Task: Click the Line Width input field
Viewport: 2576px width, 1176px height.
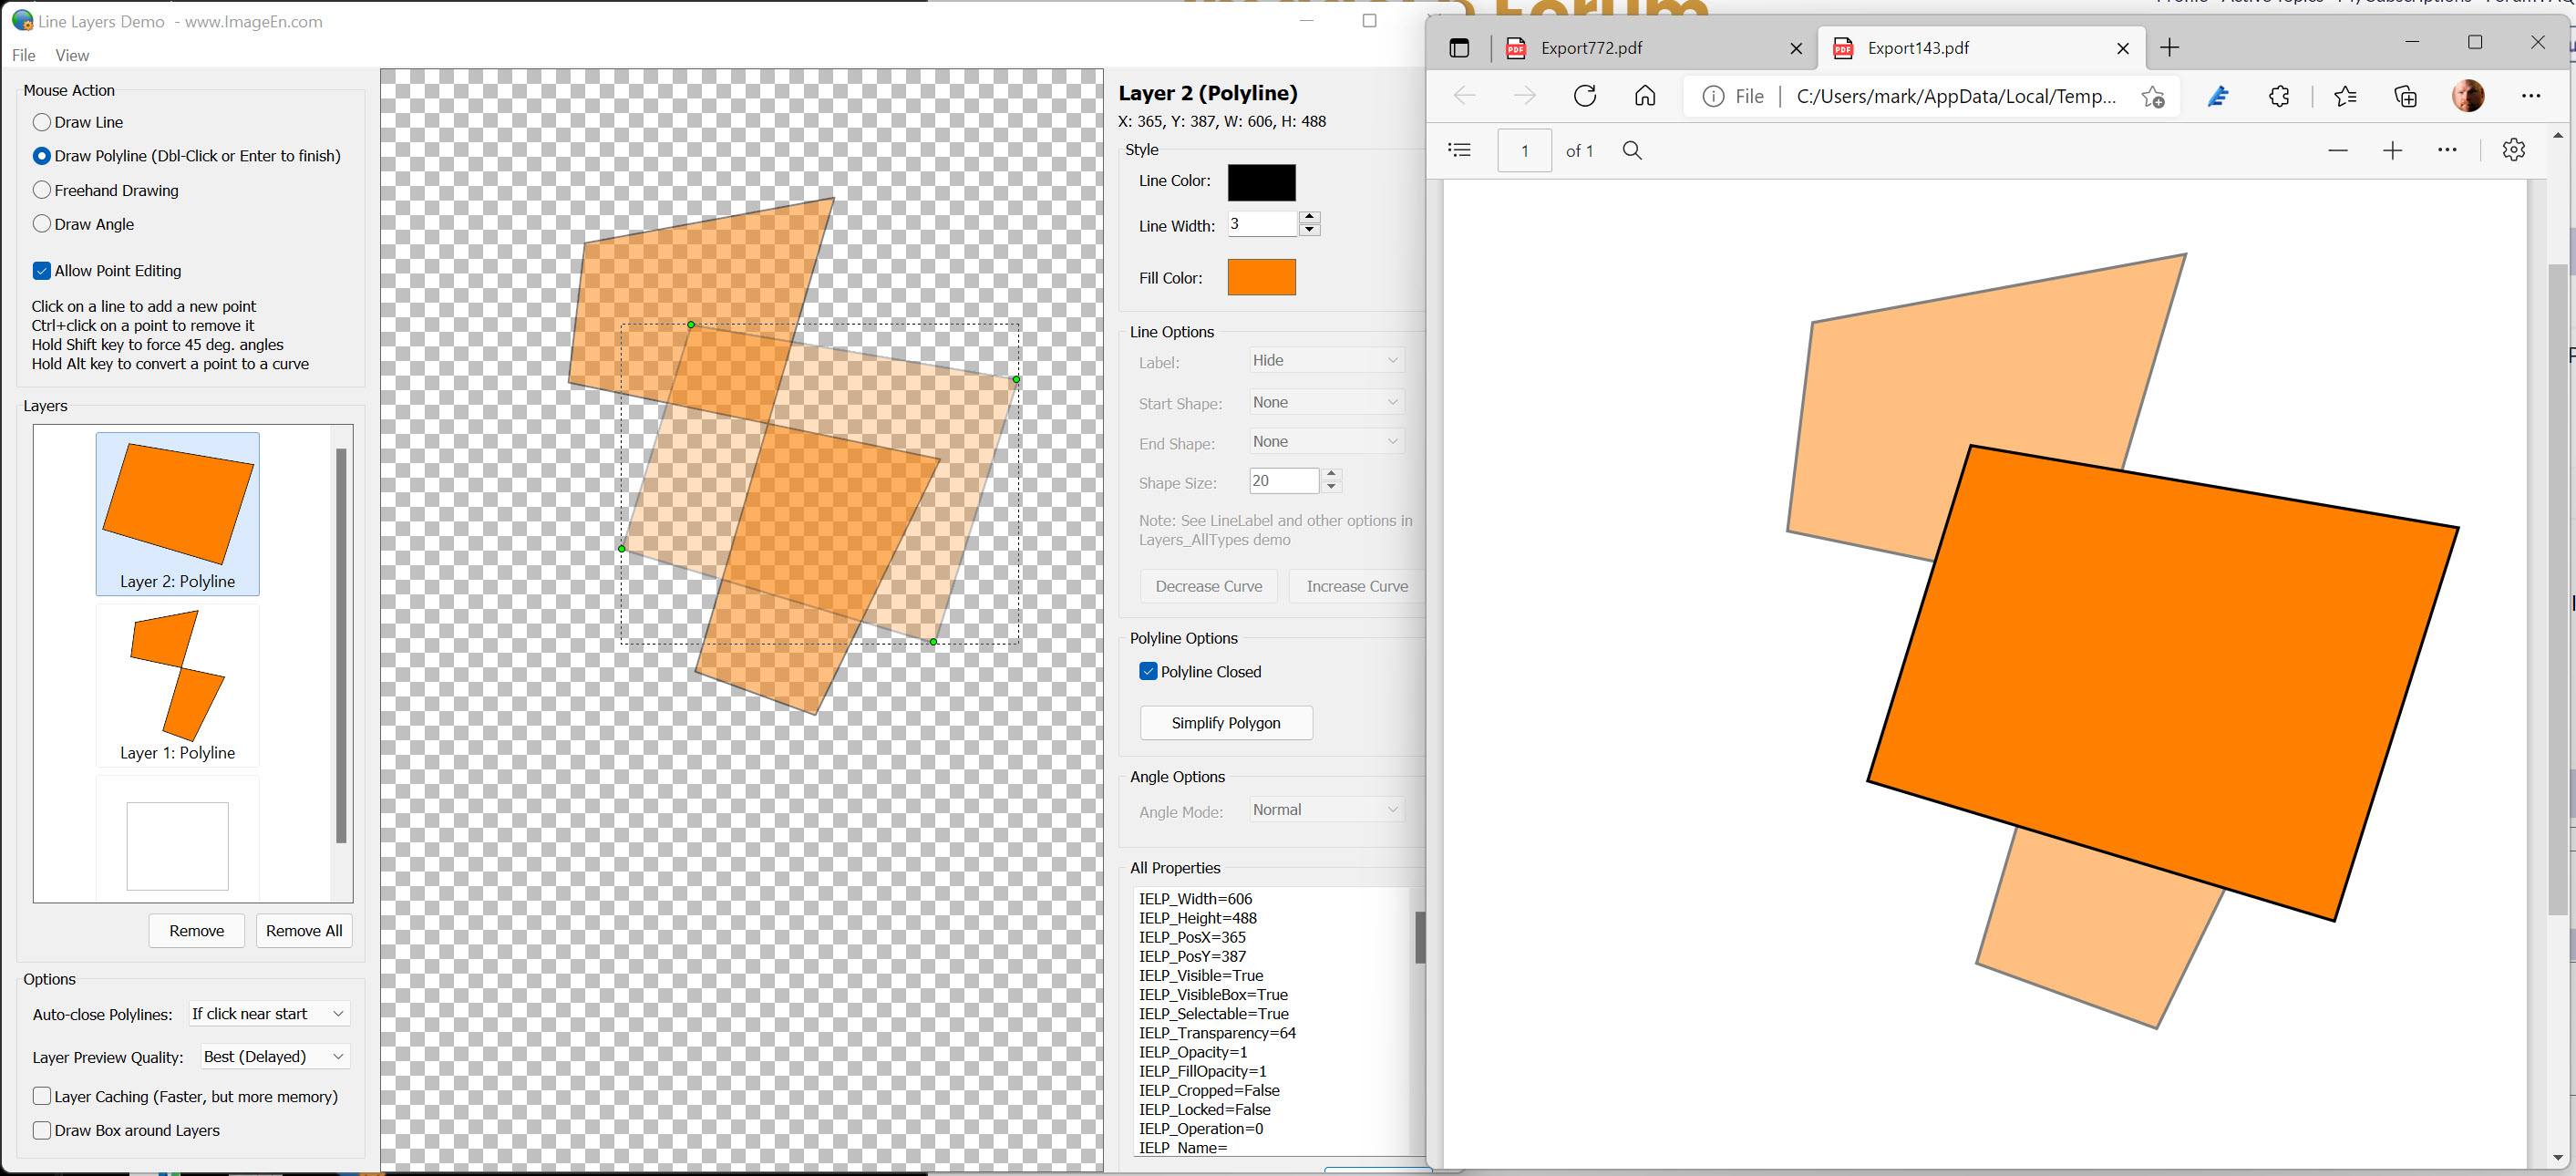Action: click(x=1262, y=224)
